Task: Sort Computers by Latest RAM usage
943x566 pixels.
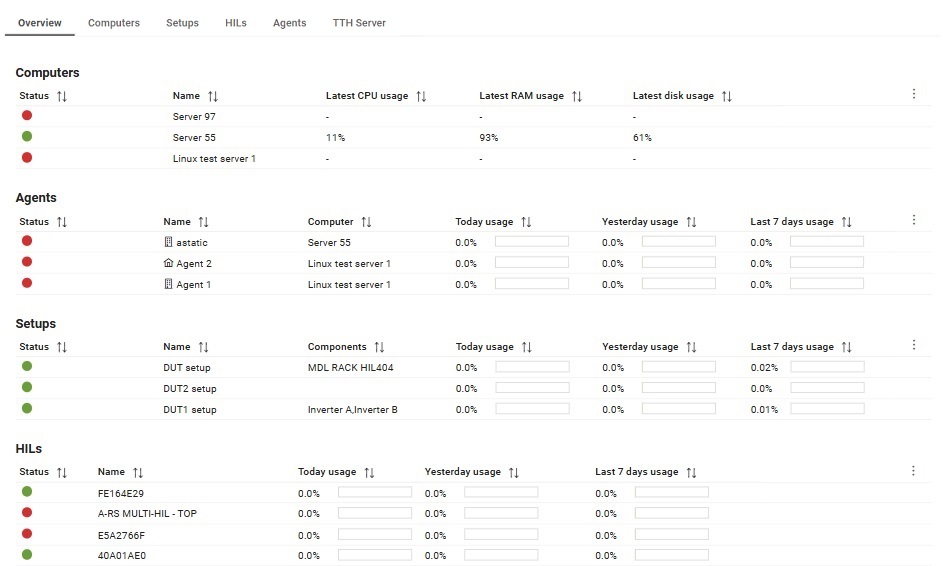Action: pyautogui.click(x=577, y=96)
